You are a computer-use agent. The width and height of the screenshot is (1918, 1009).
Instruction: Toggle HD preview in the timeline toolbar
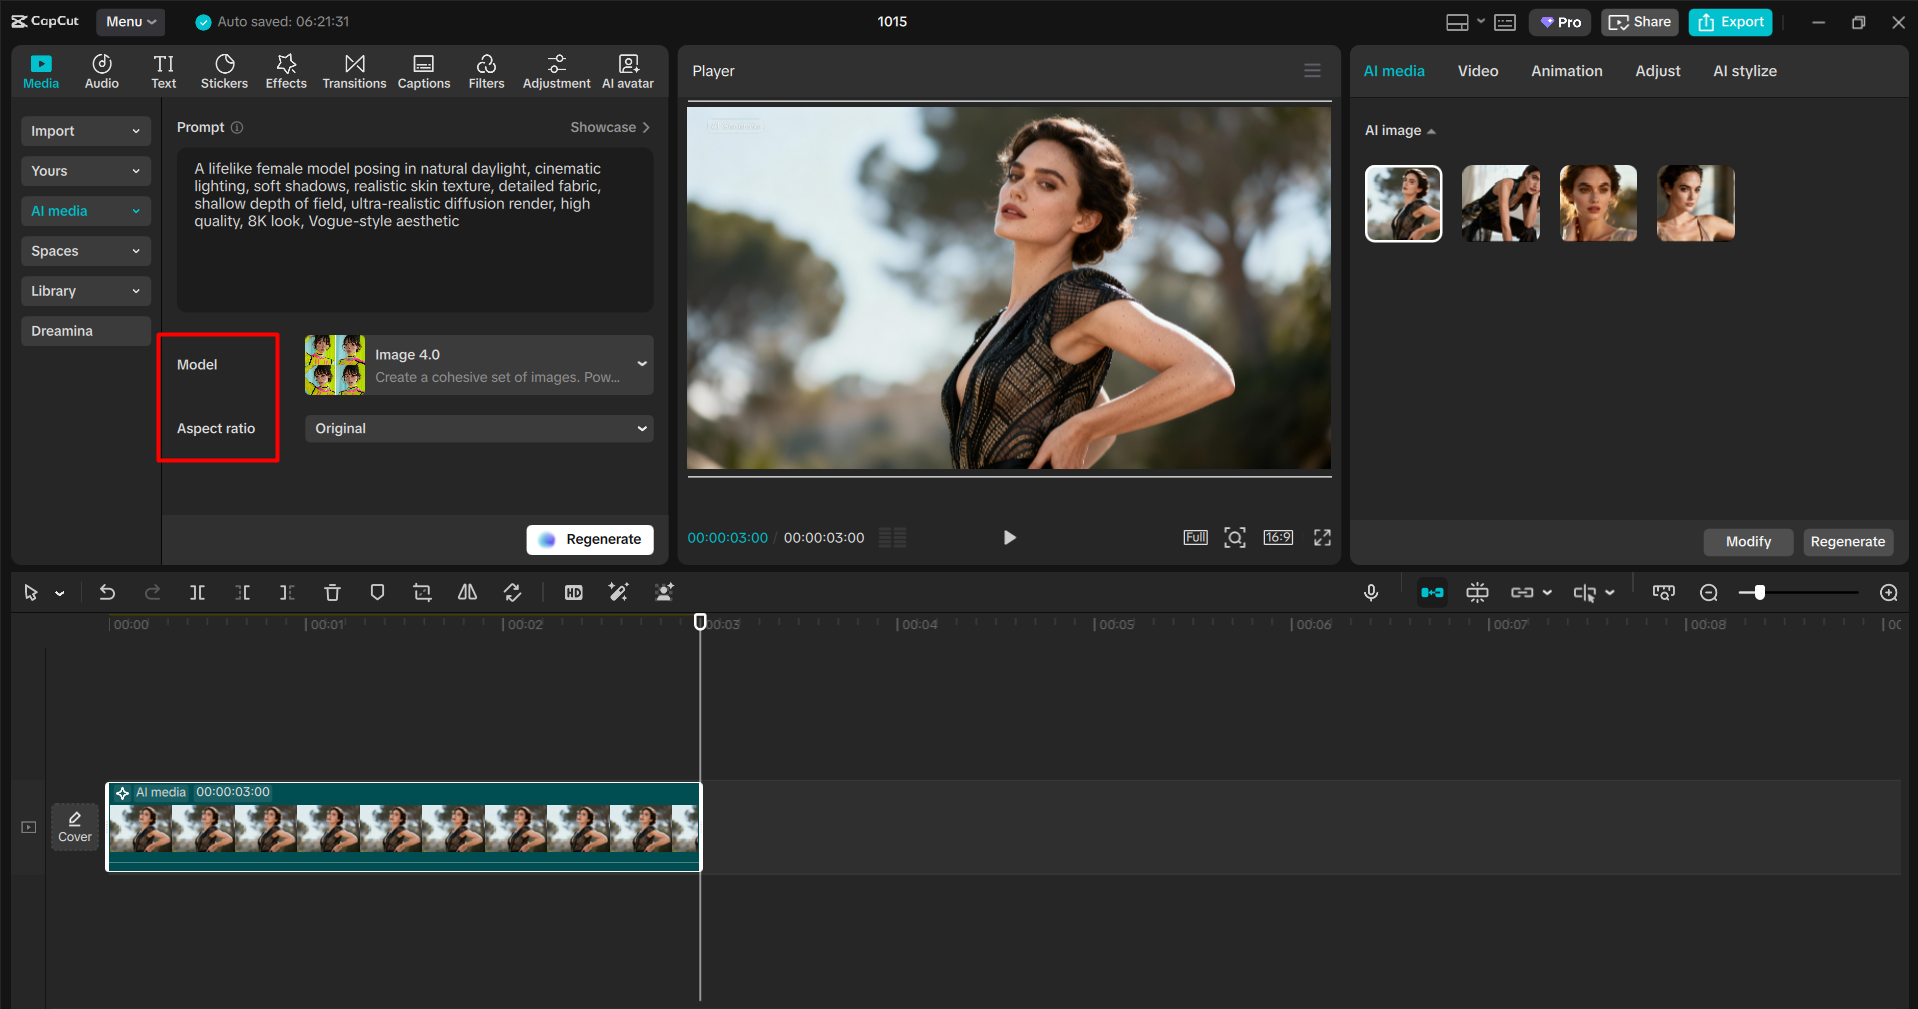pos(573,592)
